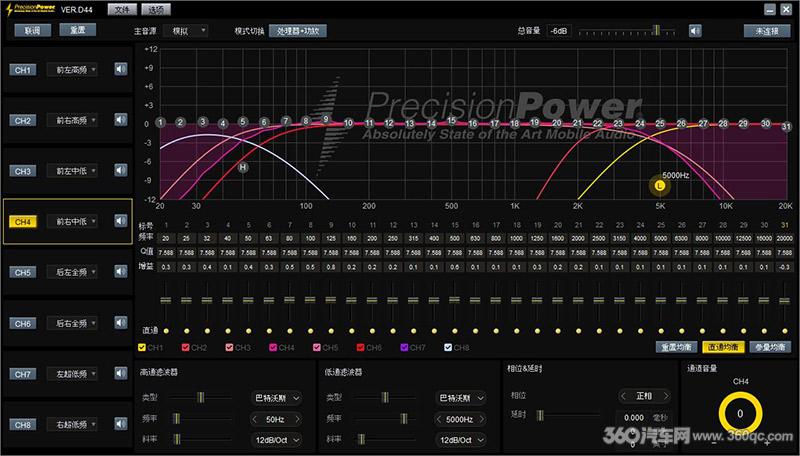Open the main source 模拟 dropdown
800x456 pixels.
186,31
